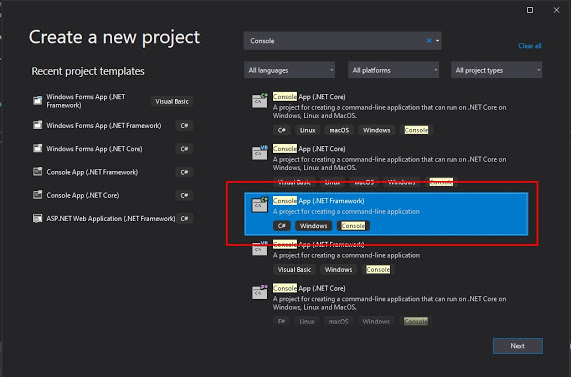Click the Linux tag on the first Console template

tap(307, 130)
